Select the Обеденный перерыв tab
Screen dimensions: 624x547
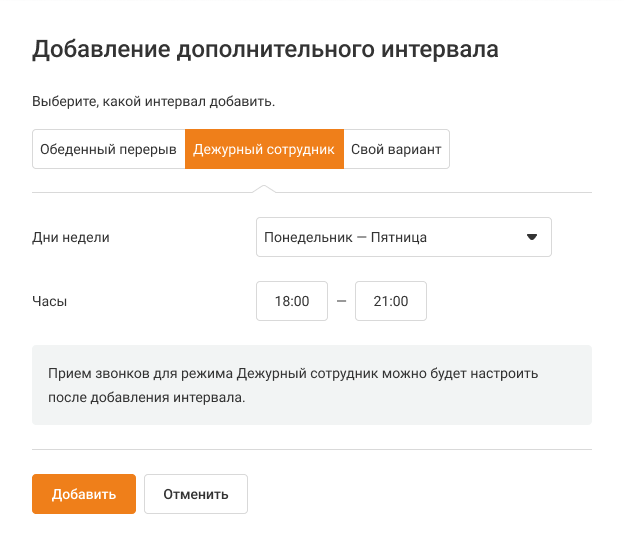tap(108, 149)
